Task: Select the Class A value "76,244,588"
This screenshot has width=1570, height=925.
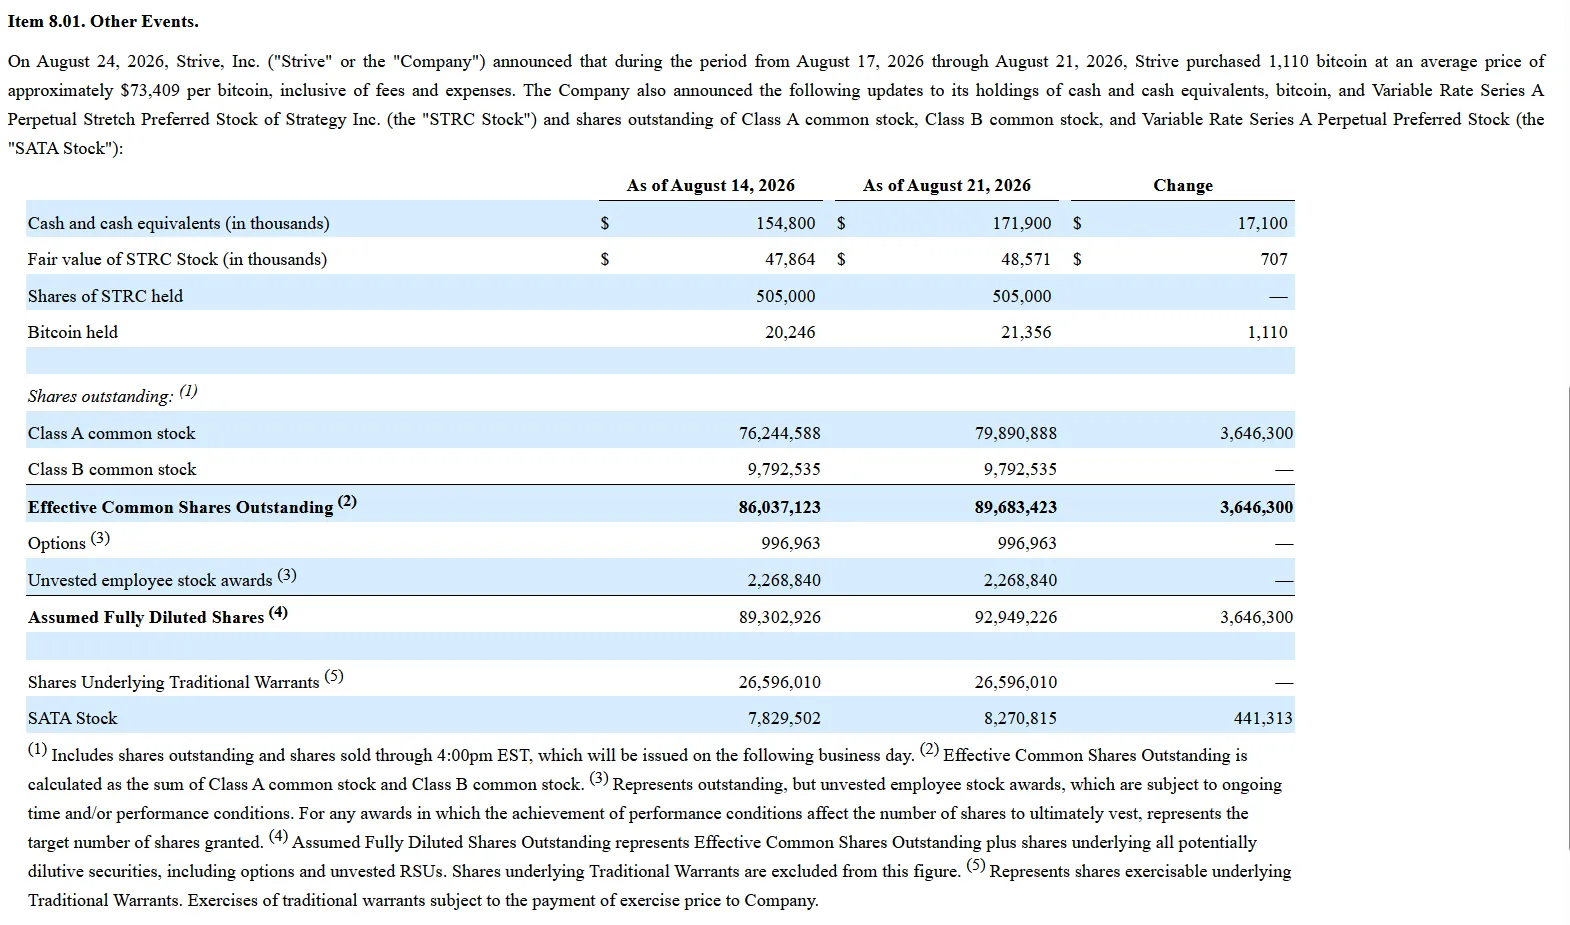Action: click(x=780, y=433)
